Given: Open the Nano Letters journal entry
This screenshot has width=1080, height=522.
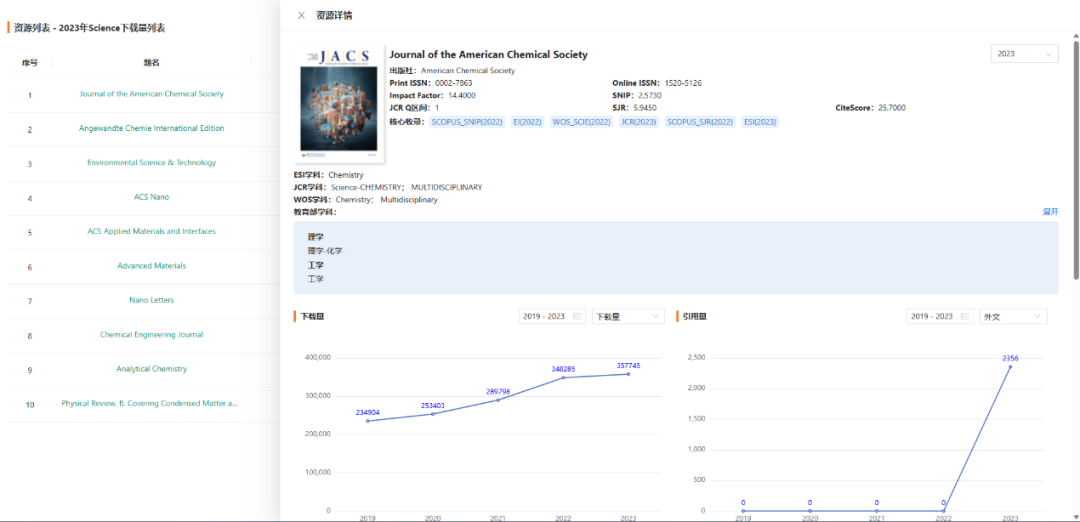Looking at the screenshot, I should 151,301.
